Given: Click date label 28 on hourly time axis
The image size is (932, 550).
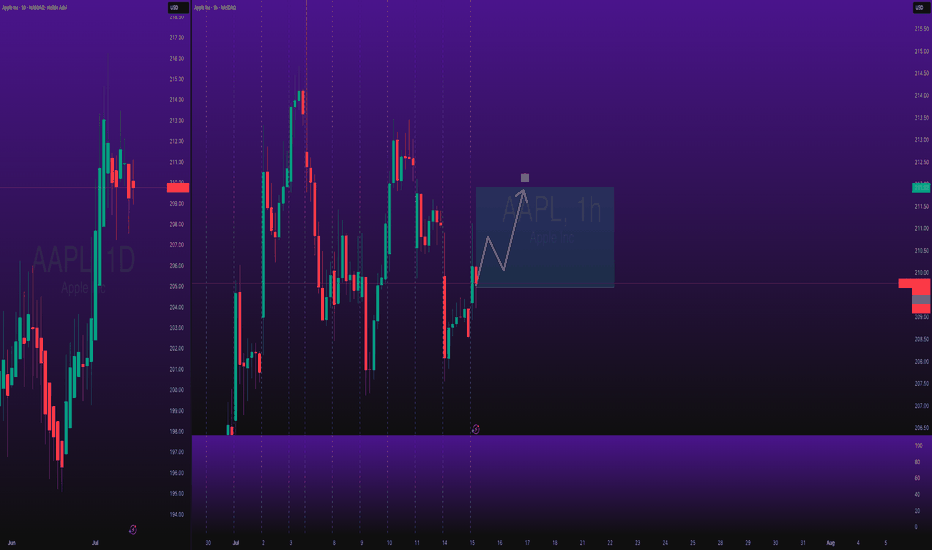Looking at the screenshot, I should tap(720, 543).
